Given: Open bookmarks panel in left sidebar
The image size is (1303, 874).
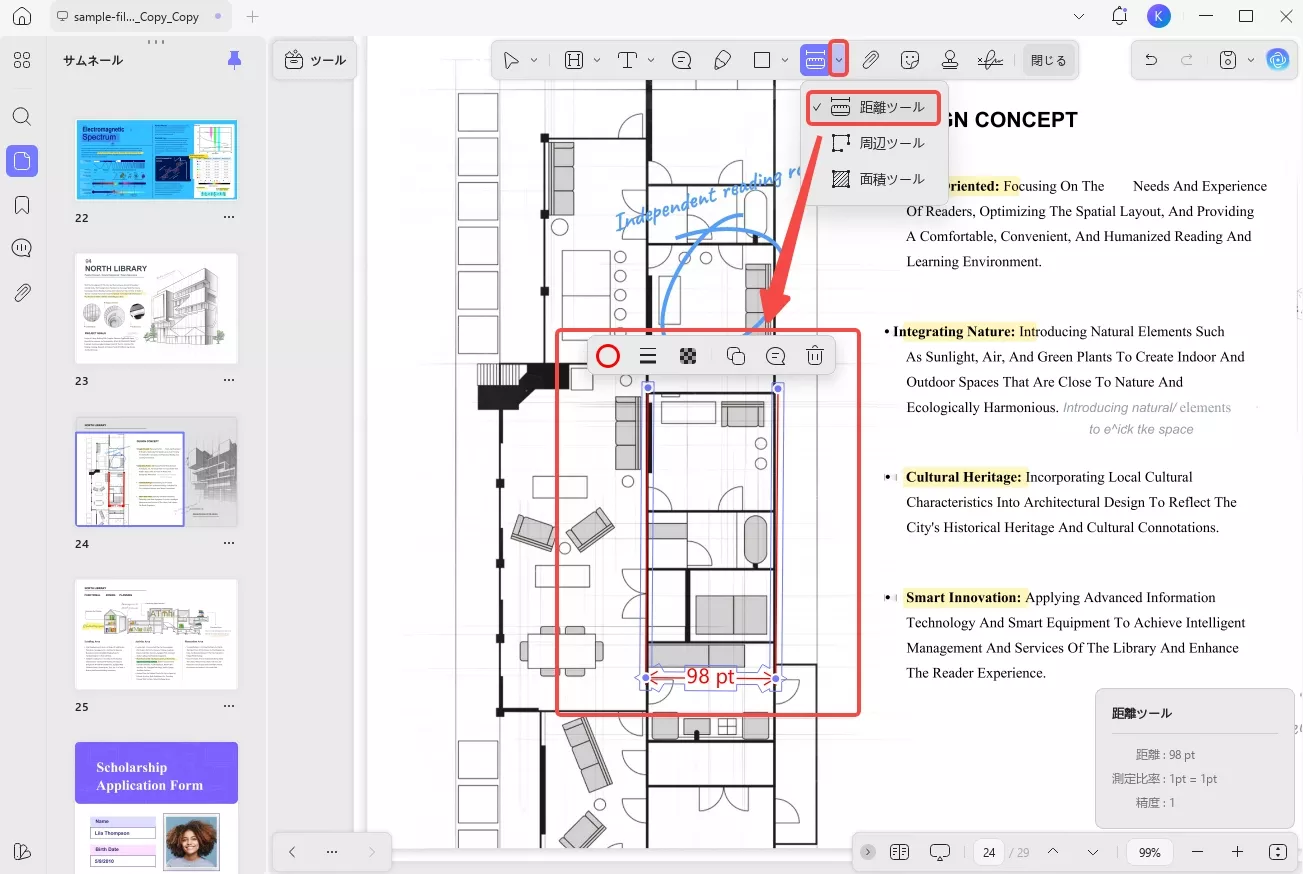Looking at the screenshot, I should [22, 205].
